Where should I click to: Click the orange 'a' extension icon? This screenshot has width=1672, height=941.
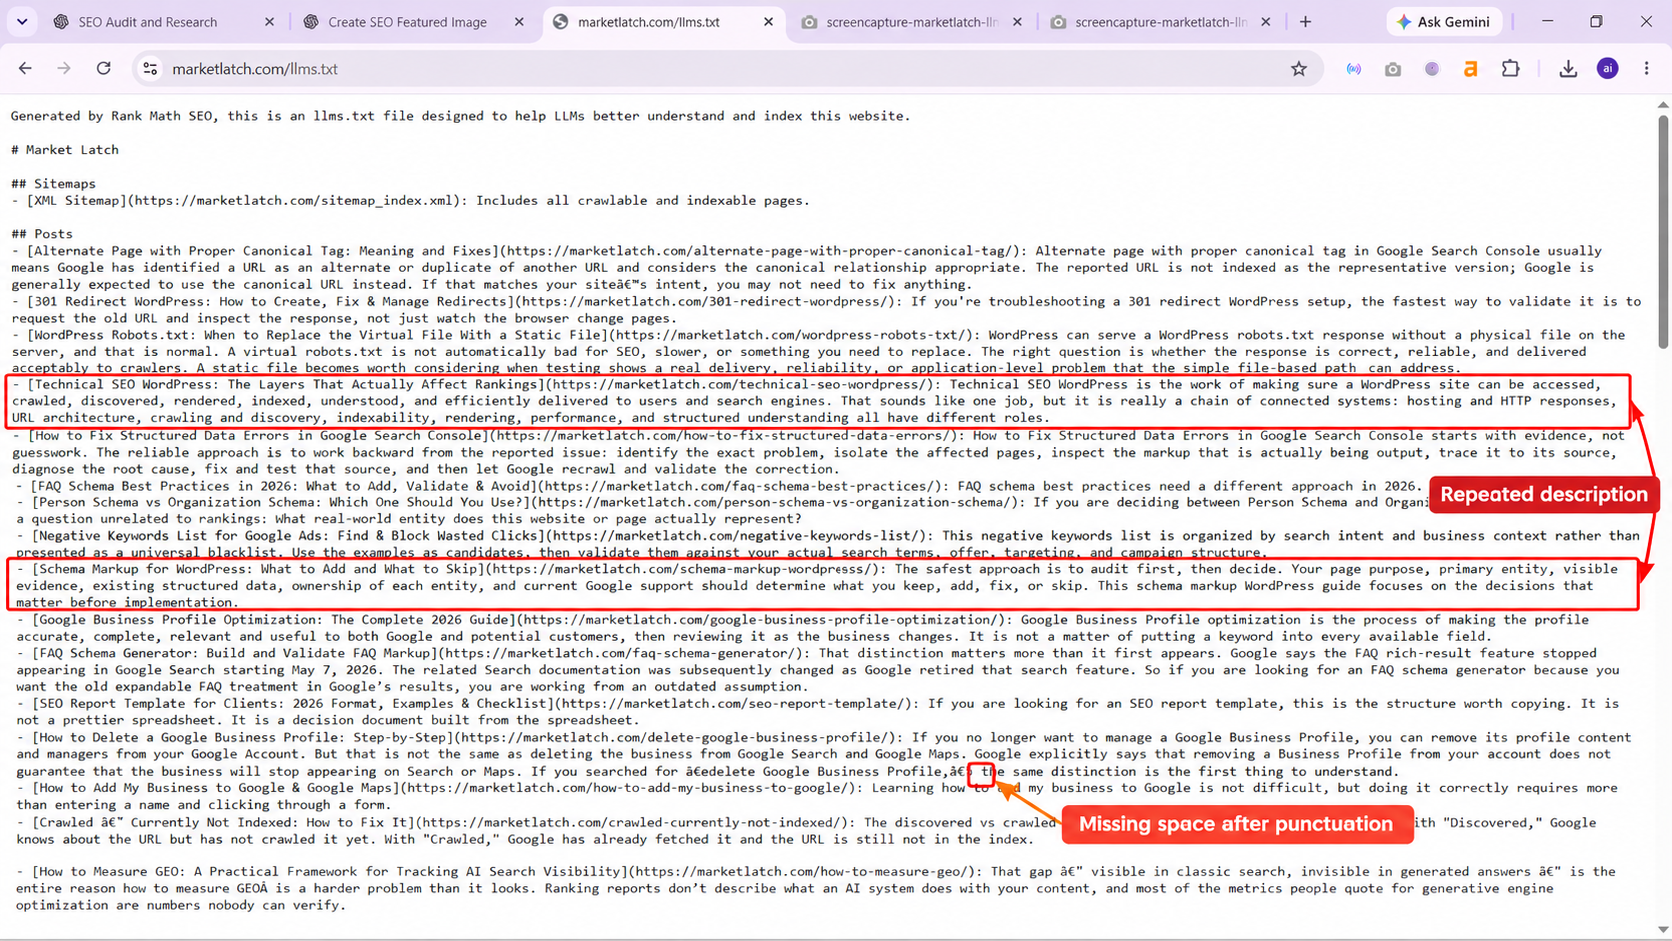click(1470, 69)
